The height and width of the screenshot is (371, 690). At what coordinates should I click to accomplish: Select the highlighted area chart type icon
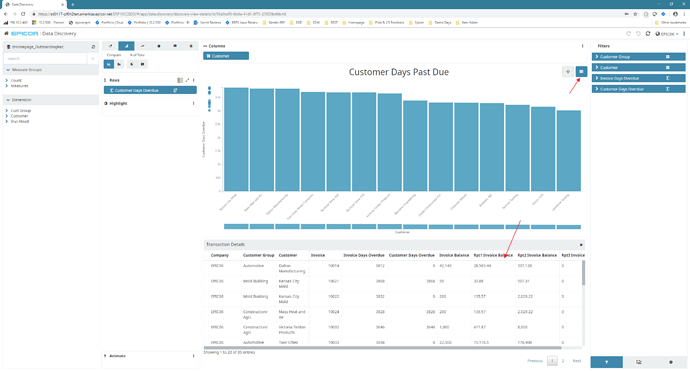126,46
